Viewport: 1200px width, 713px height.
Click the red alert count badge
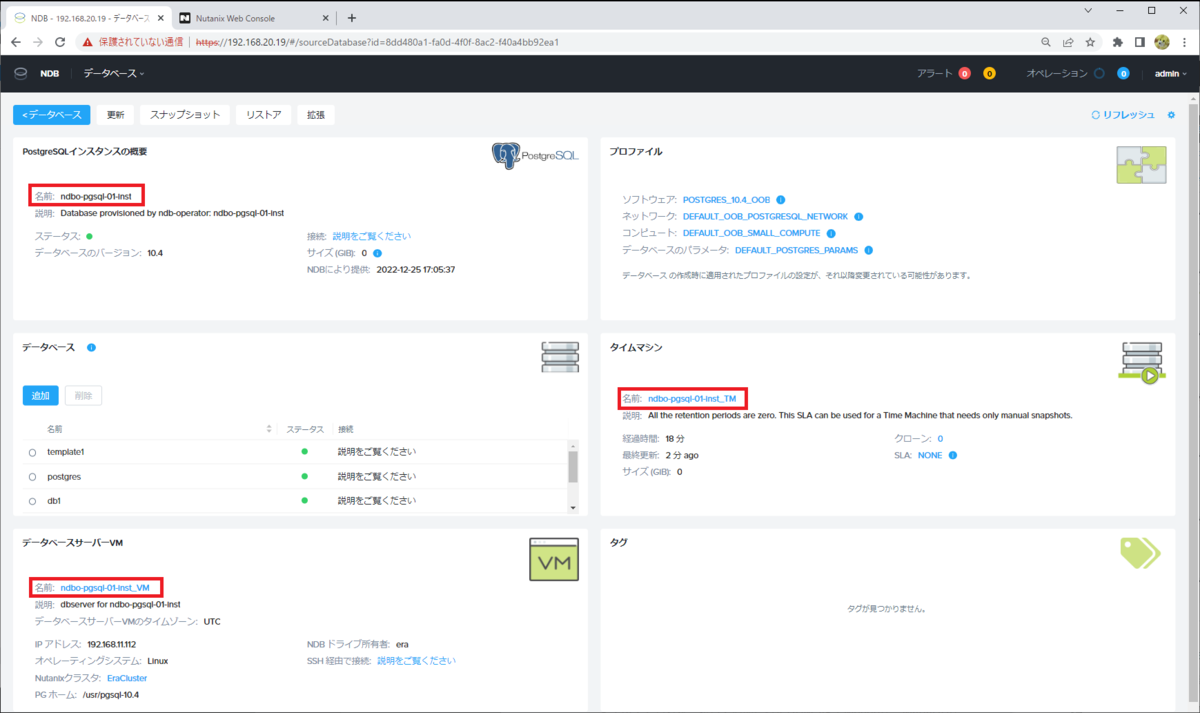[964, 73]
